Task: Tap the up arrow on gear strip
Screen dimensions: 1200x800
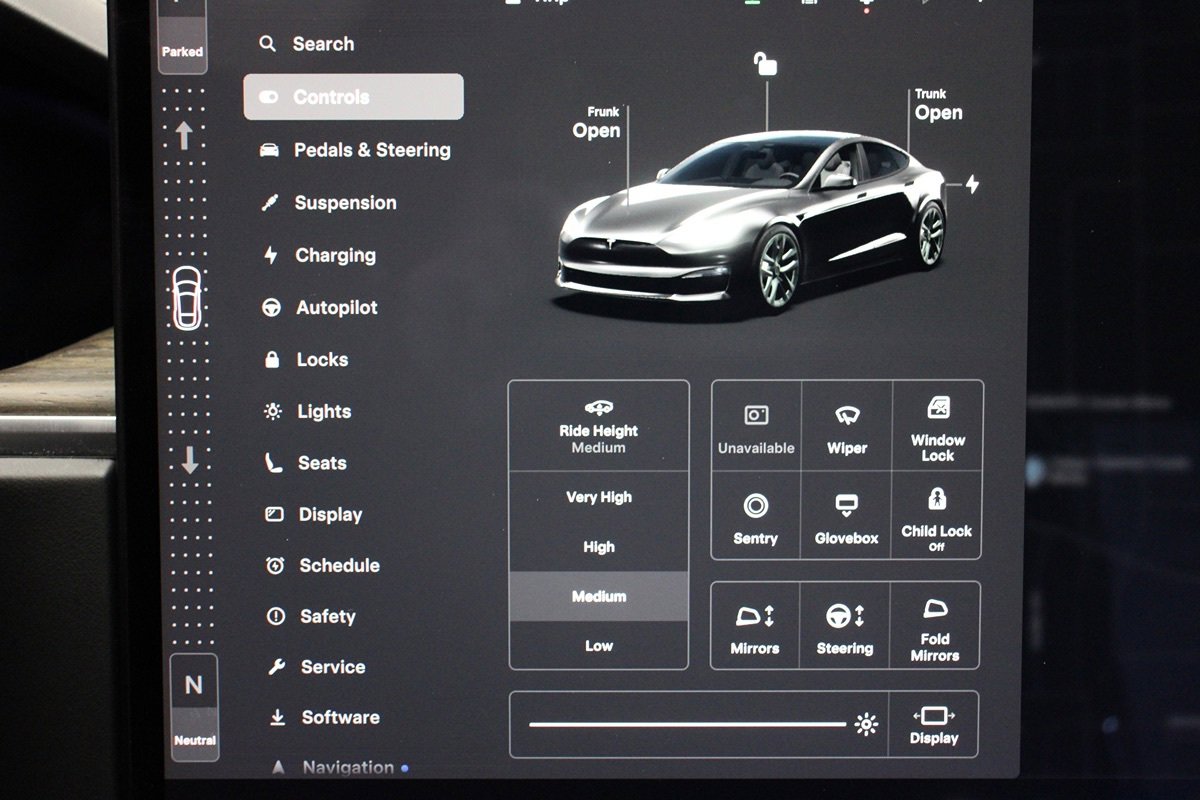Action: (x=184, y=135)
